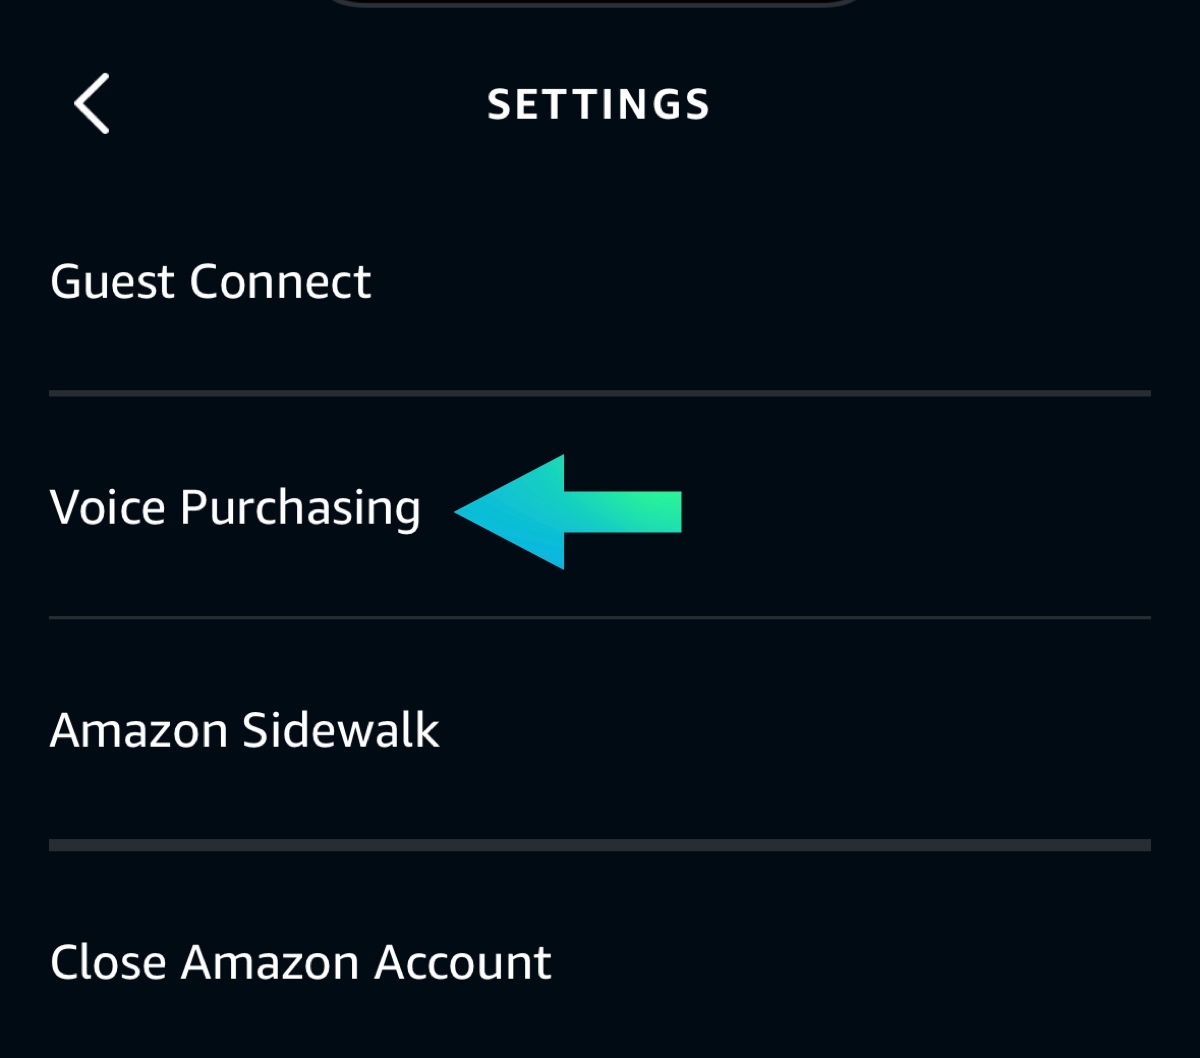The width and height of the screenshot is (1200, 1058).
Task: Click the thin divider under Voice Purchasing
Action: 600,618
